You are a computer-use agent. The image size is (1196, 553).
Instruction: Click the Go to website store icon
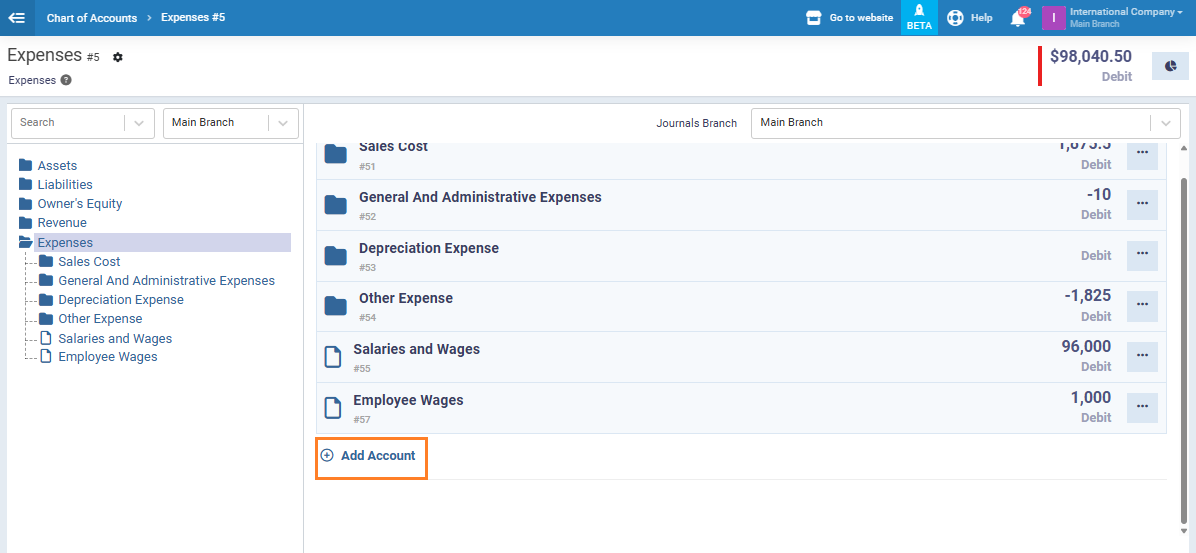coord(814,18)
